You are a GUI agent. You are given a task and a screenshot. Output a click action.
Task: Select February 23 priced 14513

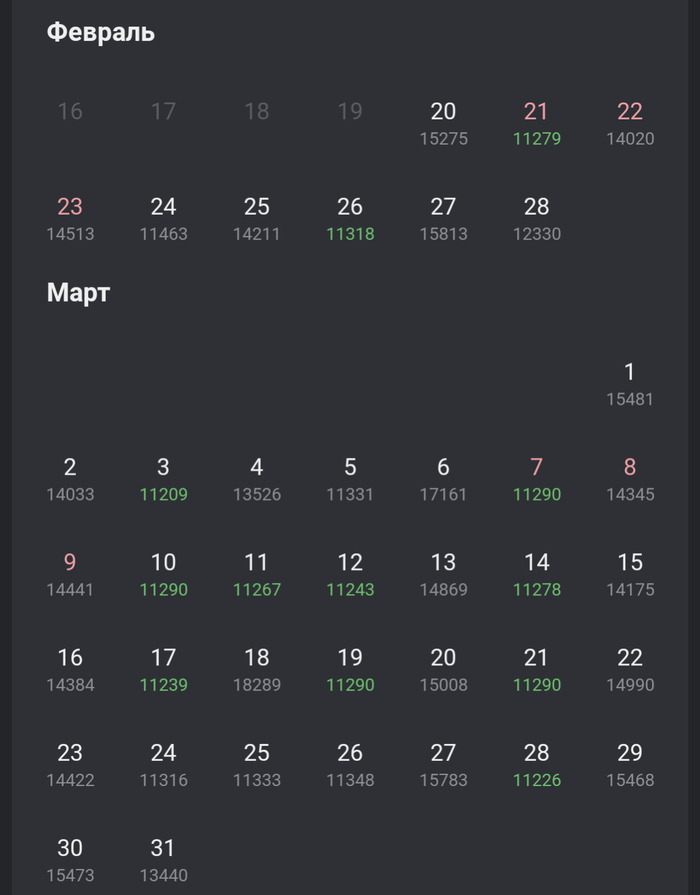click(70, 219)
